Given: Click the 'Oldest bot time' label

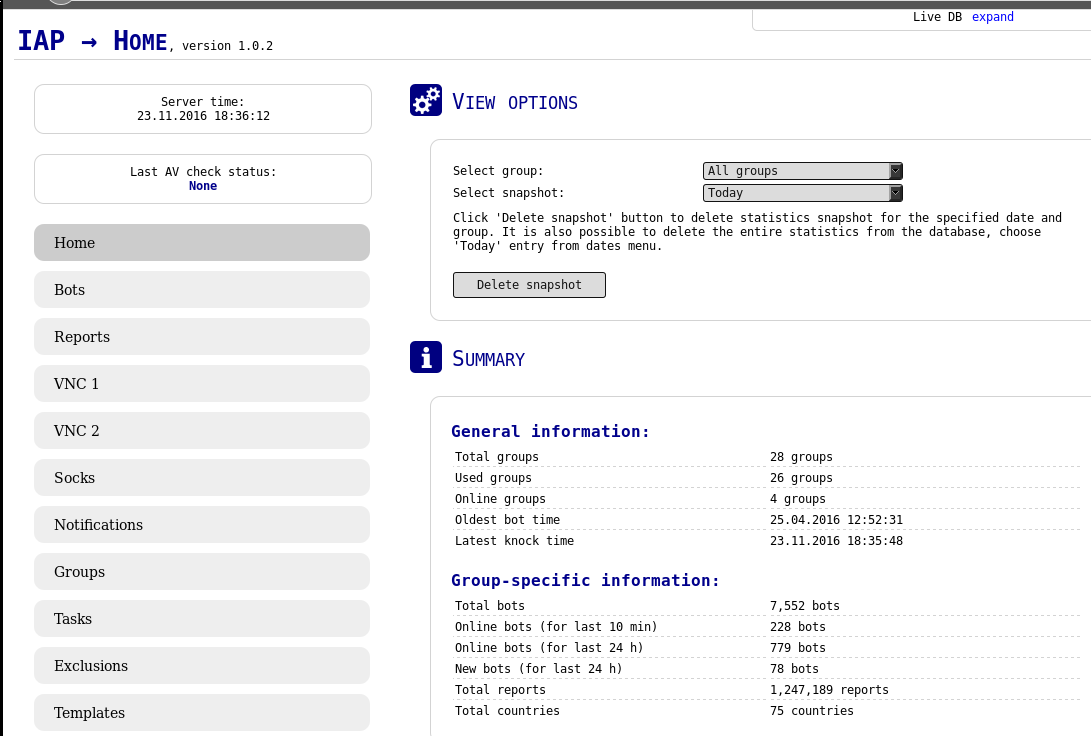Looking at the screenshot, I should tap(507, 520).
